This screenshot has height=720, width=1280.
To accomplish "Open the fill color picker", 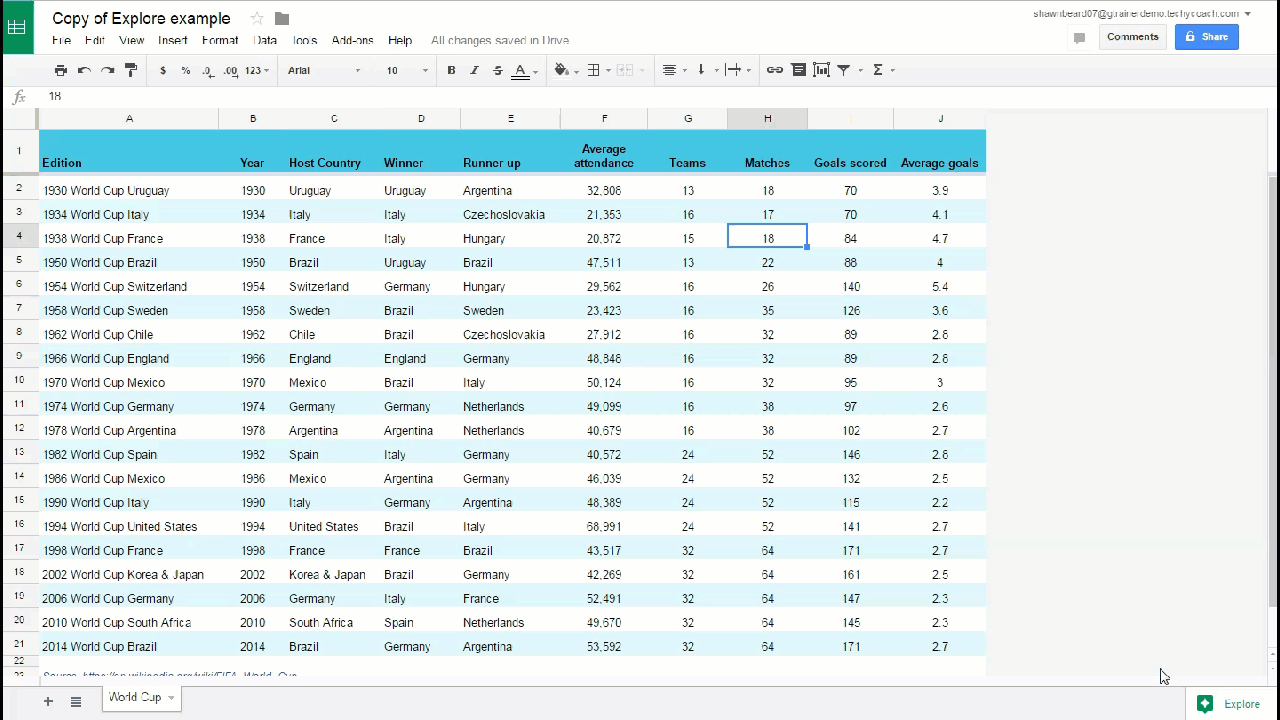I will click(561, 70).
